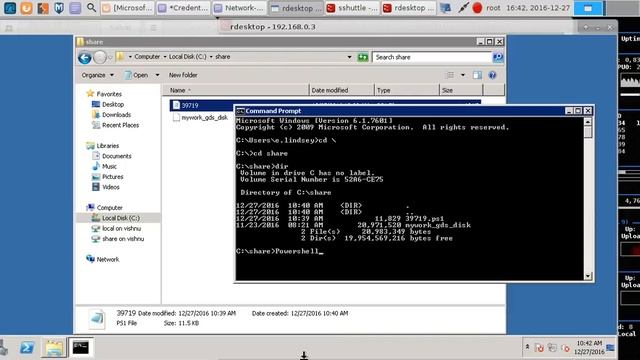
Task: Sort by the Type column header
Action: point(407,90)
